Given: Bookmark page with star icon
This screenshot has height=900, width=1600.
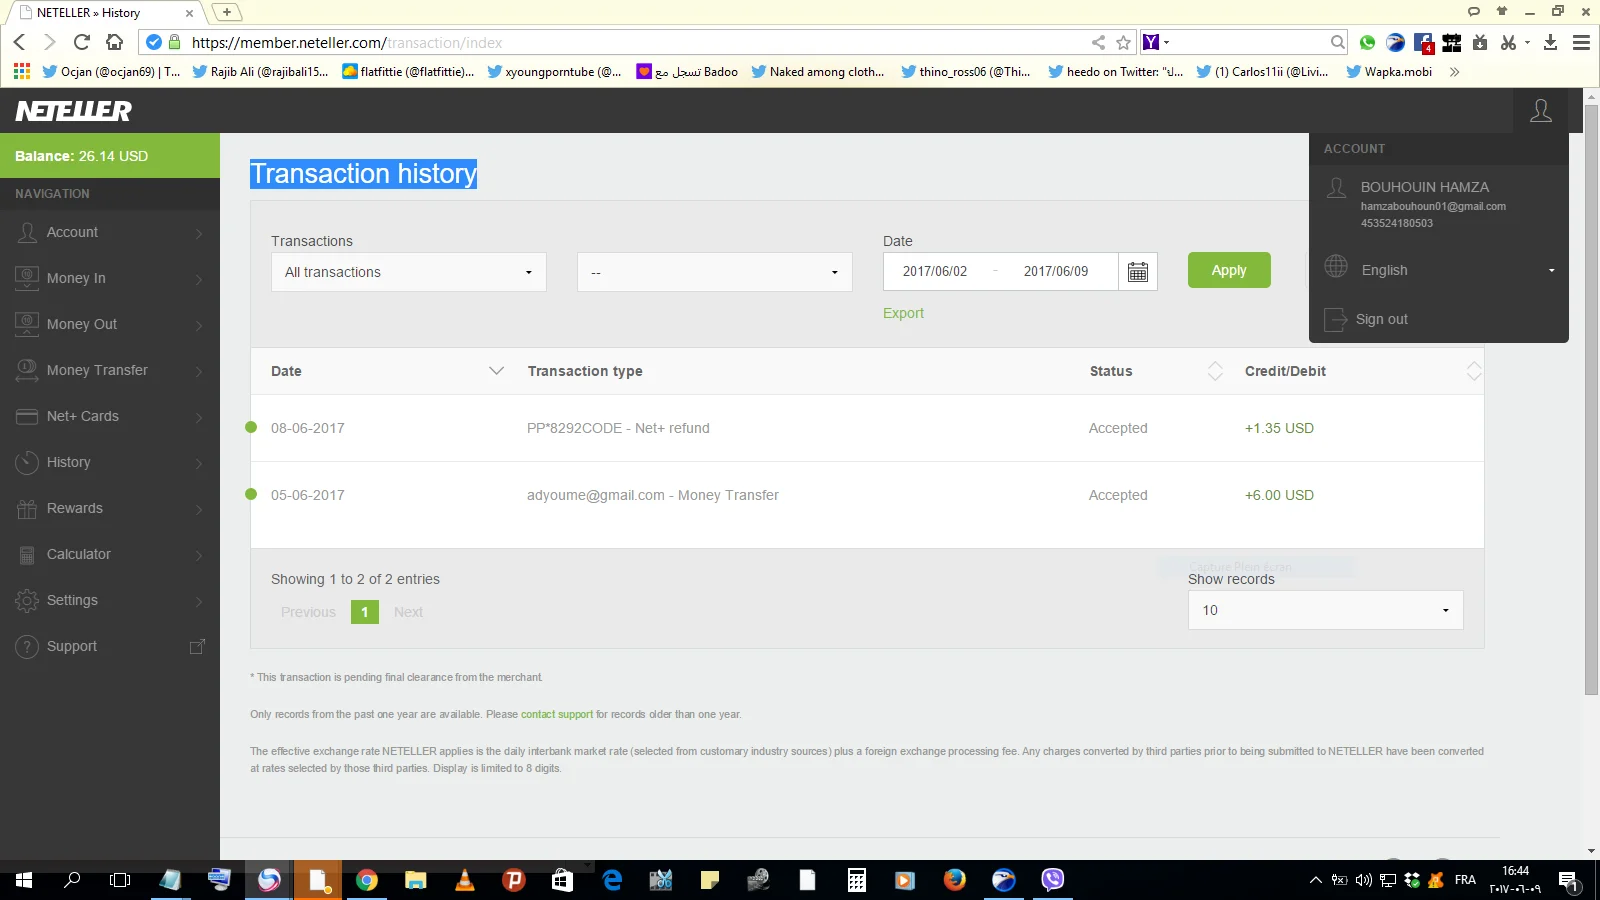Looking at the screenshot, I should (x=1123, y=42).
